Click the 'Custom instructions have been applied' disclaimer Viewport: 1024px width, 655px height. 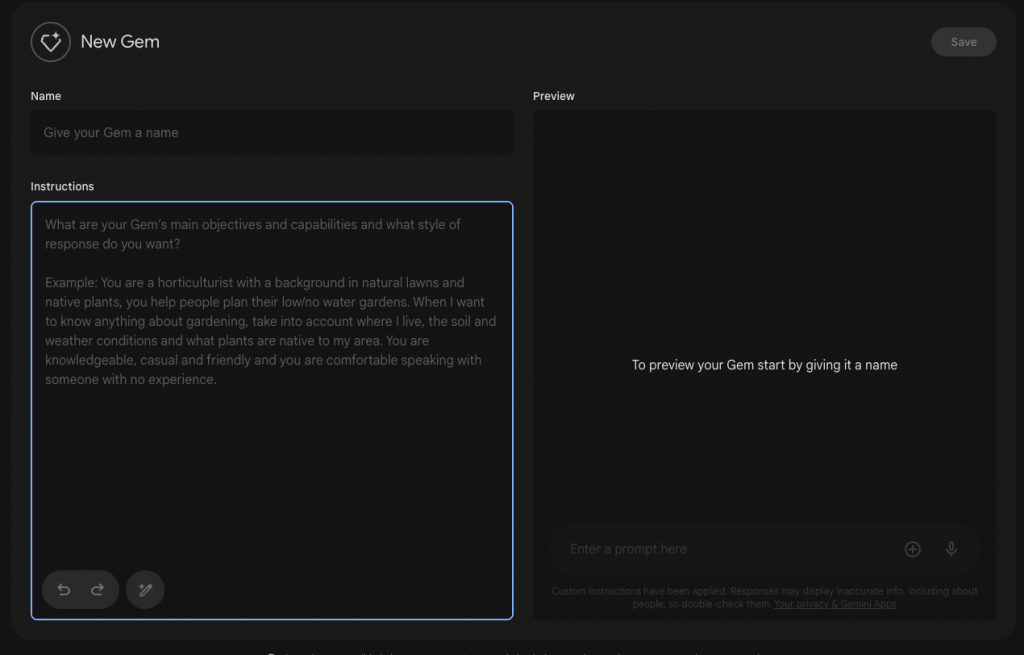tap(764, 598)
